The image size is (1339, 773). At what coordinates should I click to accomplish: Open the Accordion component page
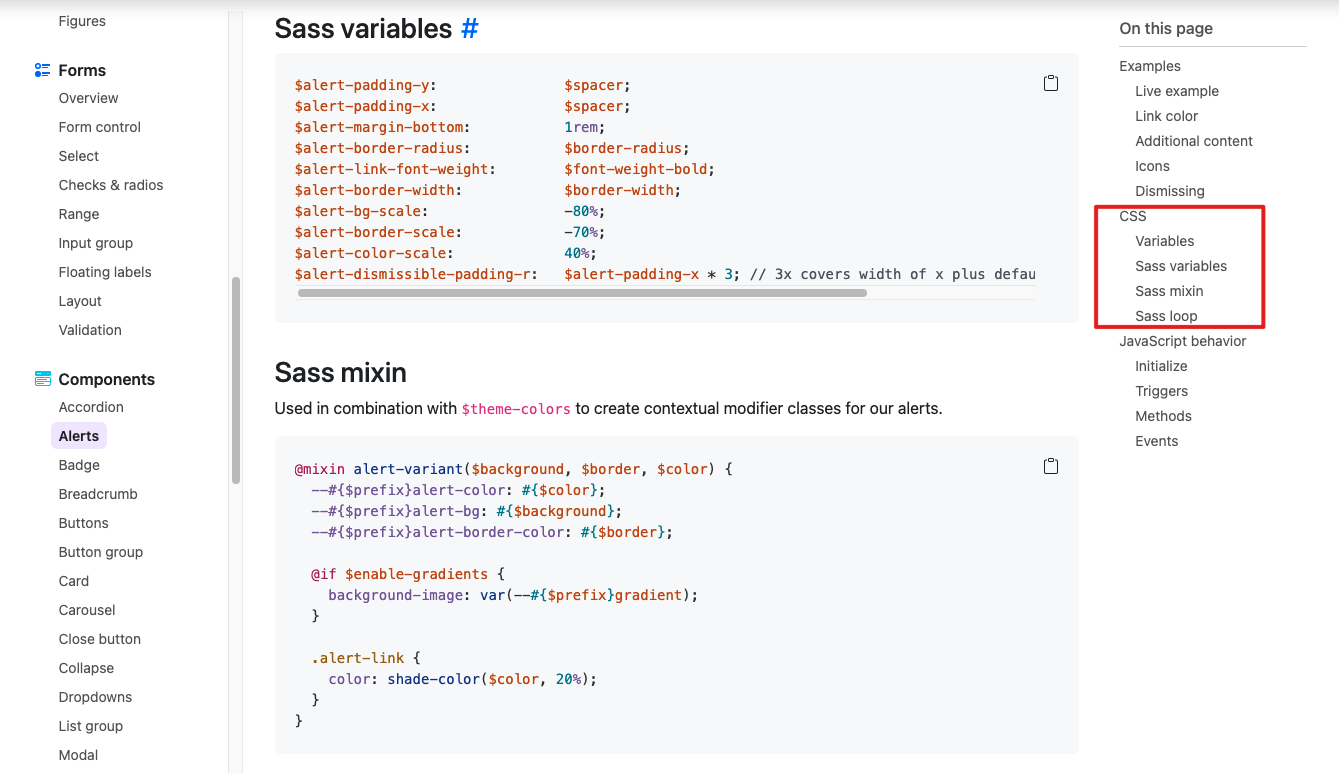(x=91, y=407)
